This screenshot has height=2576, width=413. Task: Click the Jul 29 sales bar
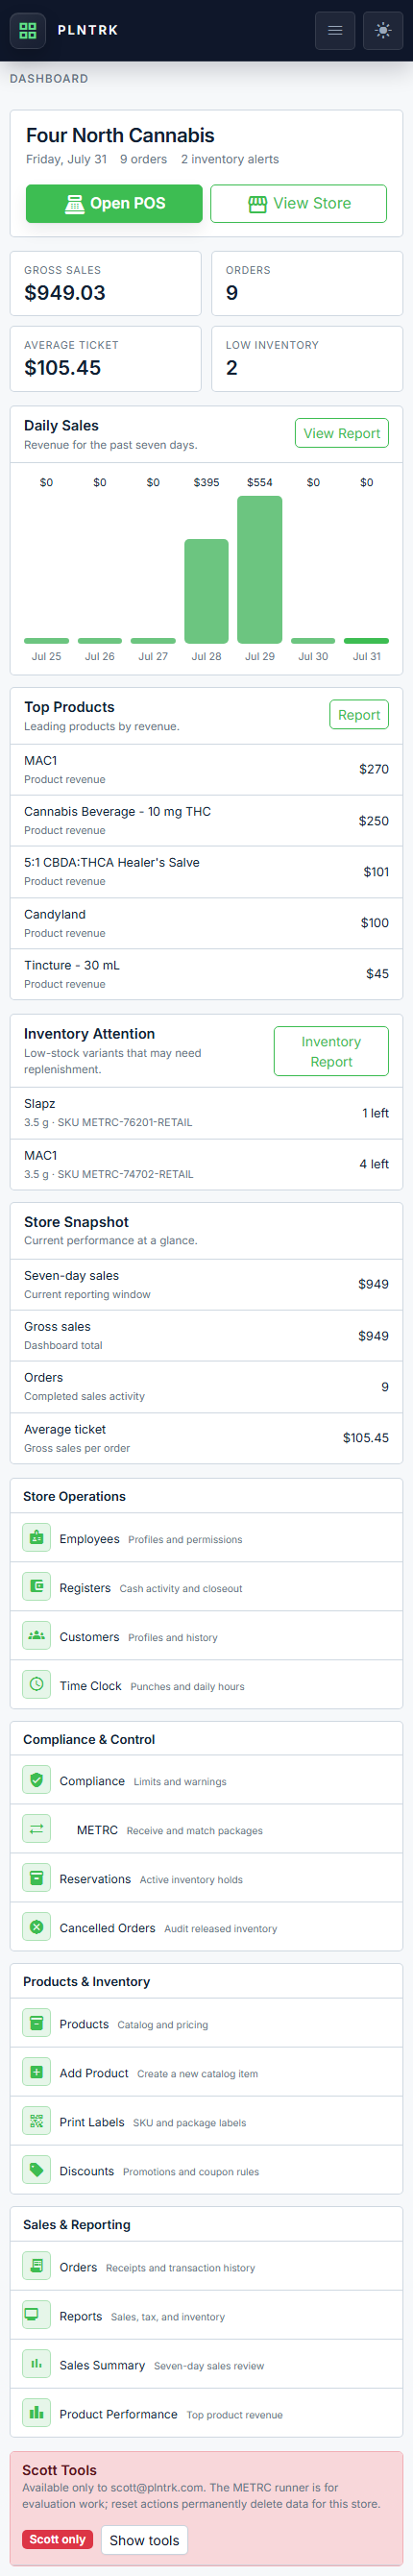tap(260, 570)
